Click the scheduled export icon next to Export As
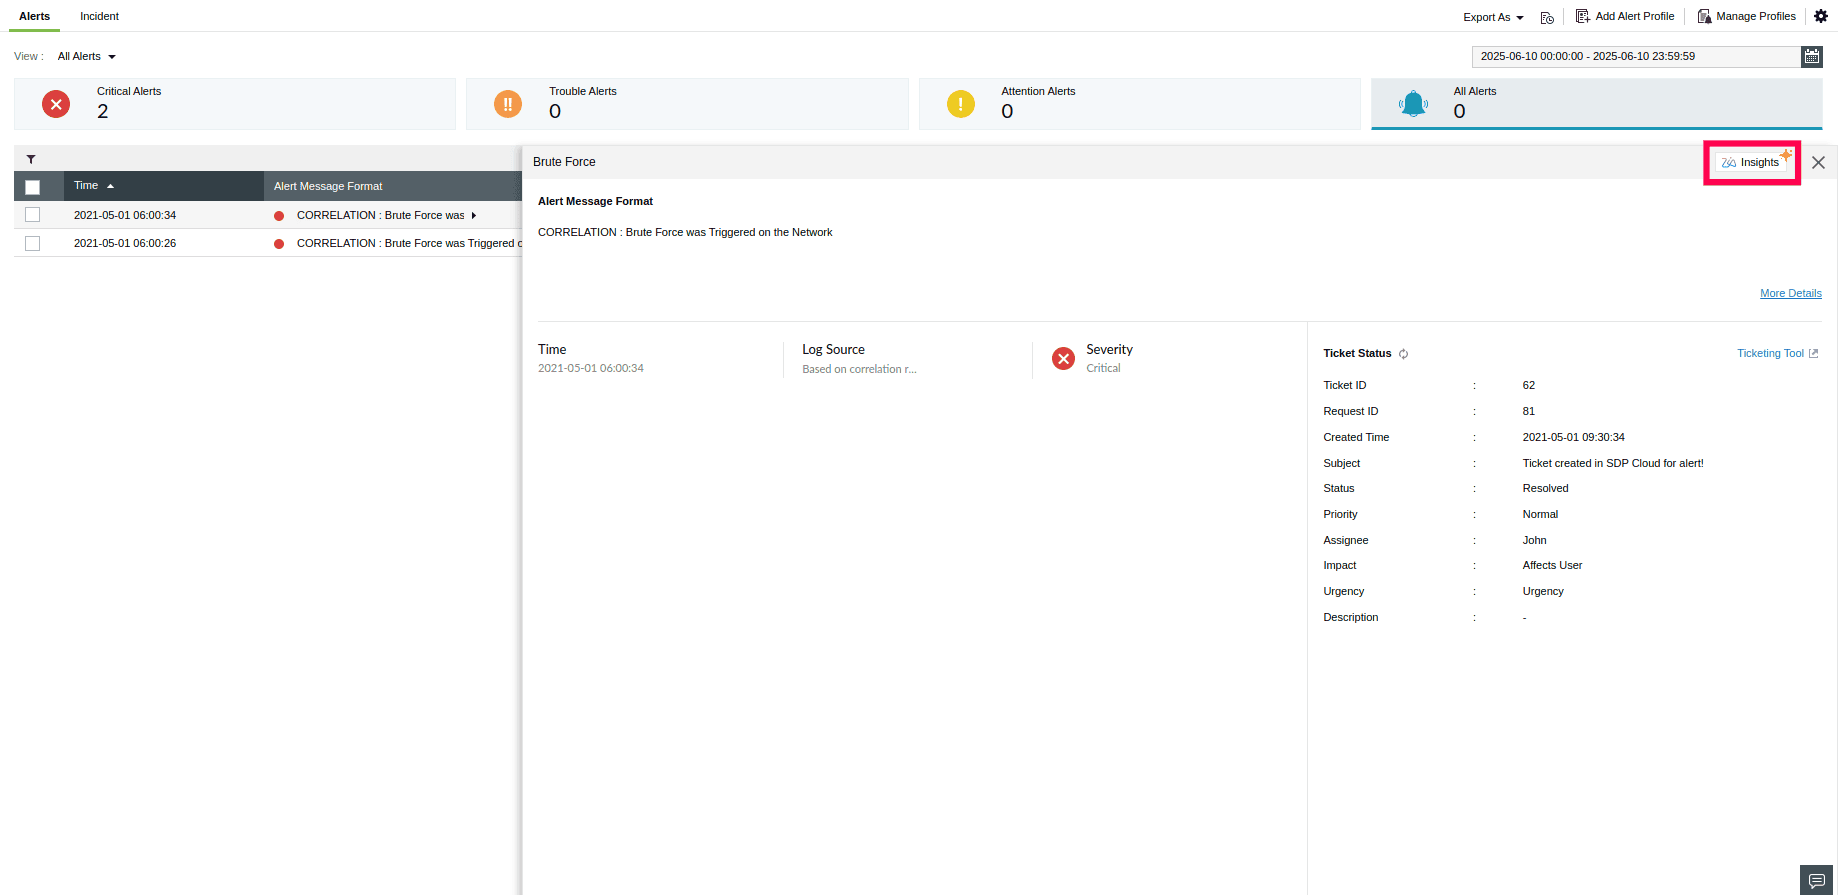The height and width of the screenshot is (895, 1838). pos(1547,17)
